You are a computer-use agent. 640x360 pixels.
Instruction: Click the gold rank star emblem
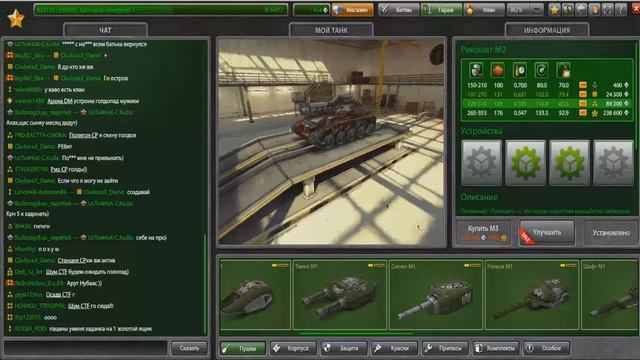16,18
